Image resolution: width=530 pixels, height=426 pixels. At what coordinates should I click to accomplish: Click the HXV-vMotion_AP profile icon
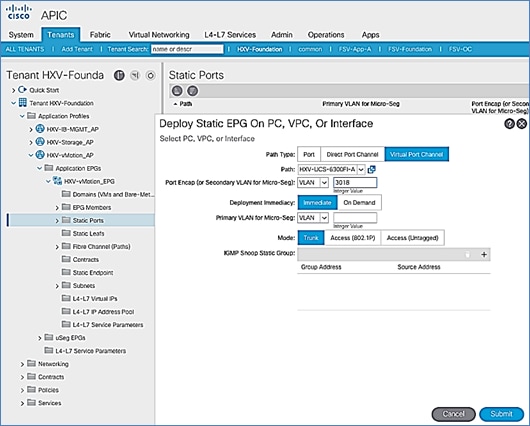(40, 155)
